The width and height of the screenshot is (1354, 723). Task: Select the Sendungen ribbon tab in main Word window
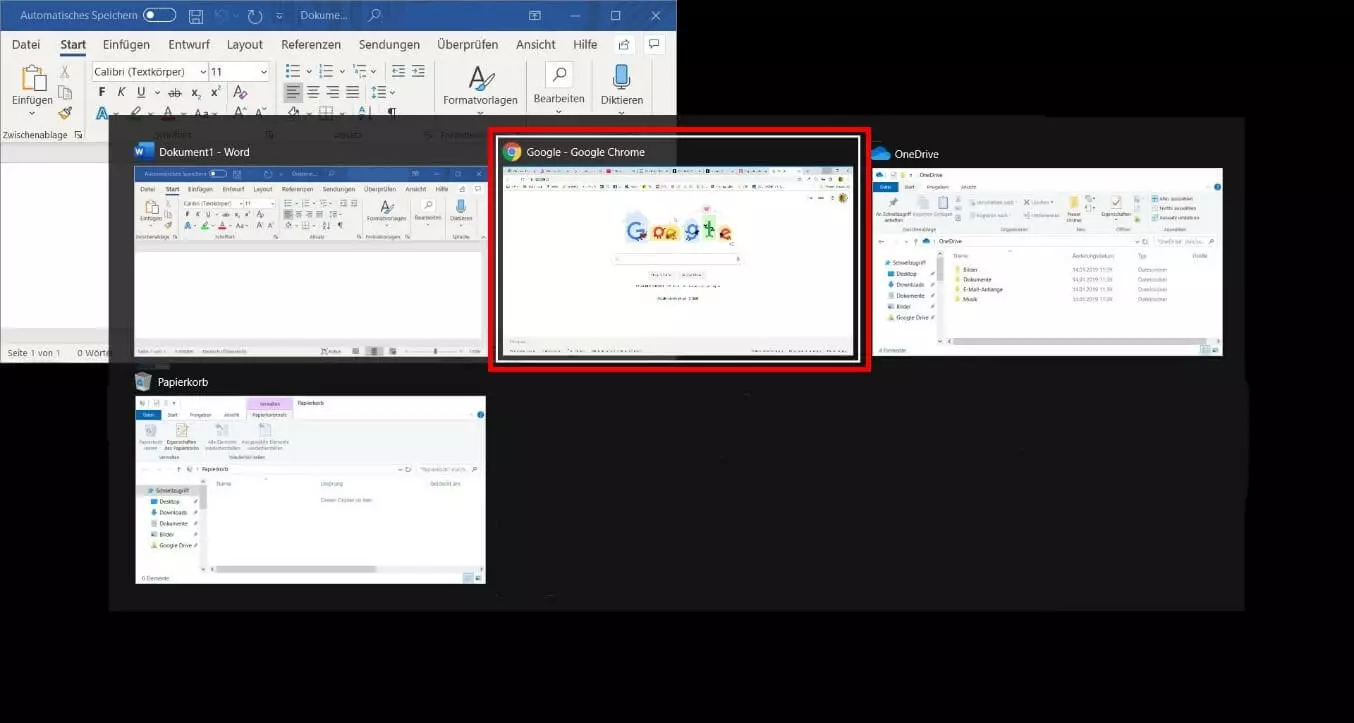pos(389,45)
